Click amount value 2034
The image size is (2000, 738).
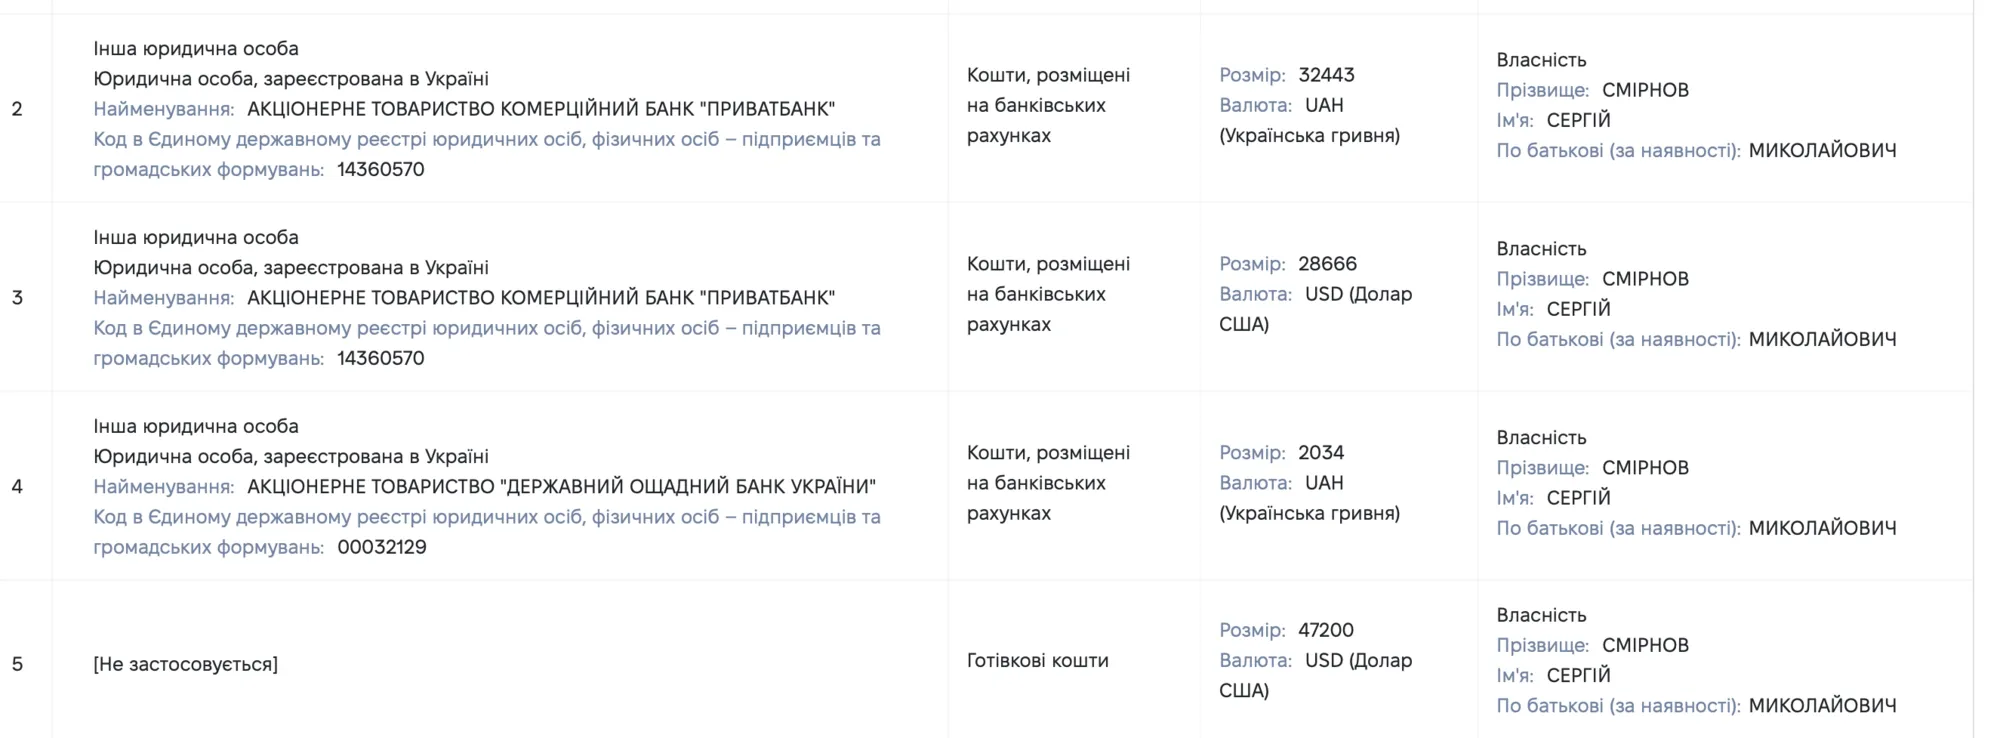click(x=1321, y=453)
